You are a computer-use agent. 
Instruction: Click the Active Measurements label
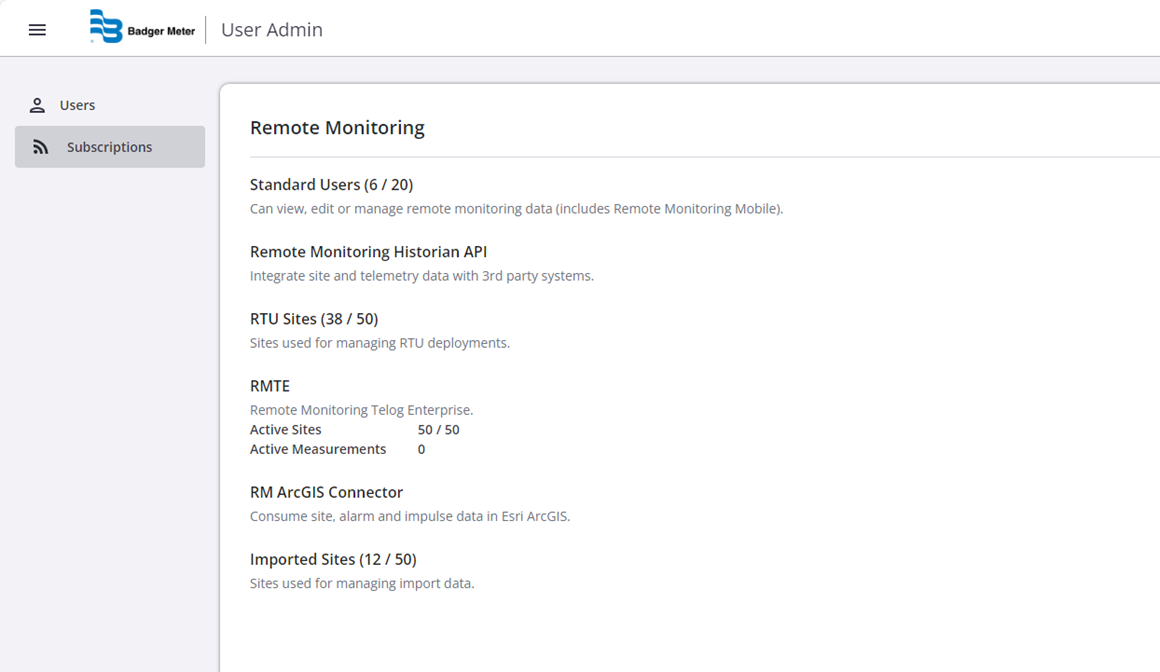click(318, 450)
